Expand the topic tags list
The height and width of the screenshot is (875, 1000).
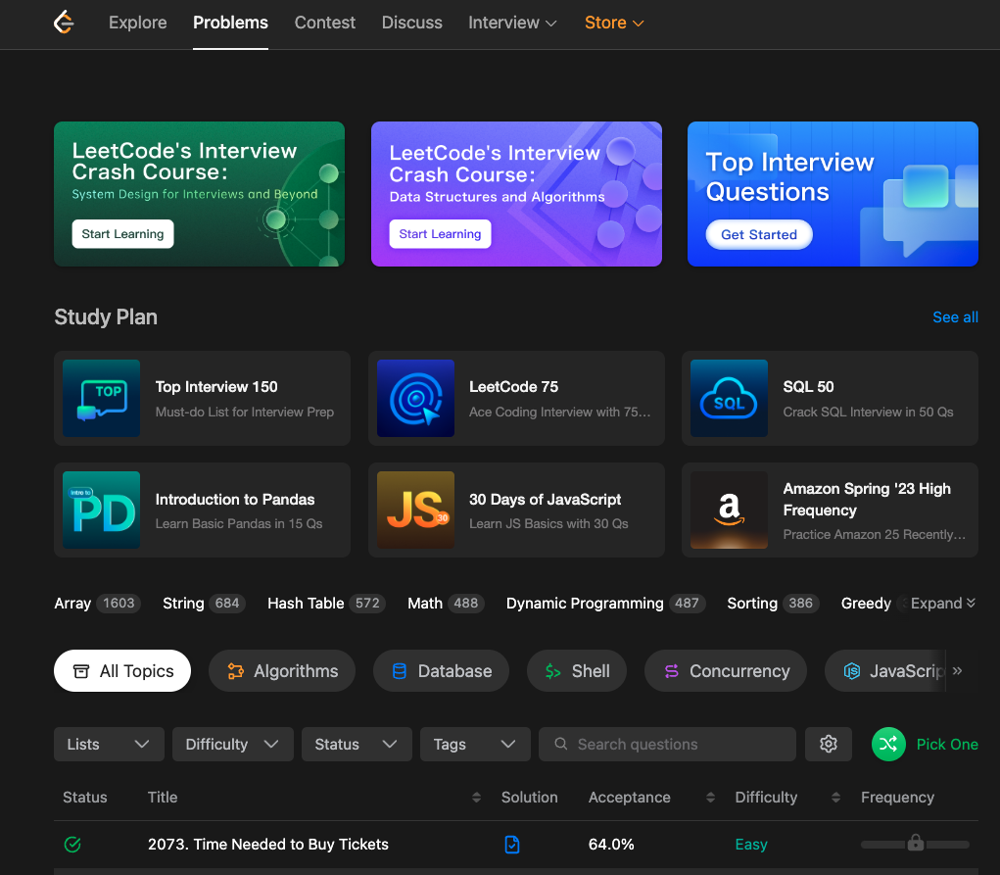tap(942, 603)
